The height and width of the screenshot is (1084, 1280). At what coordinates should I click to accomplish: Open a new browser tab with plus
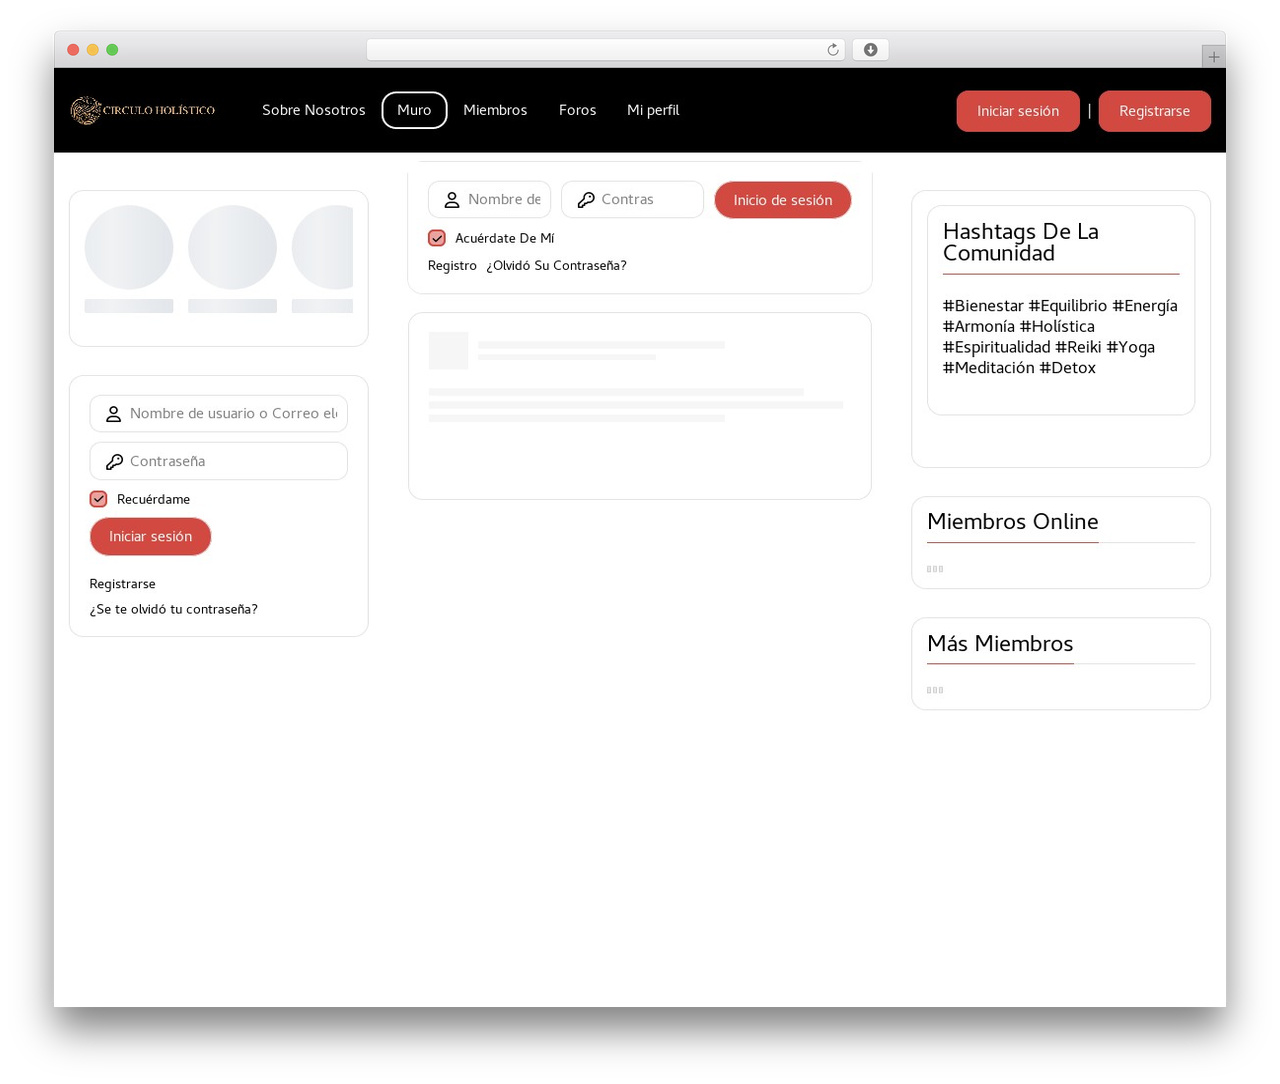[1214, 57]
